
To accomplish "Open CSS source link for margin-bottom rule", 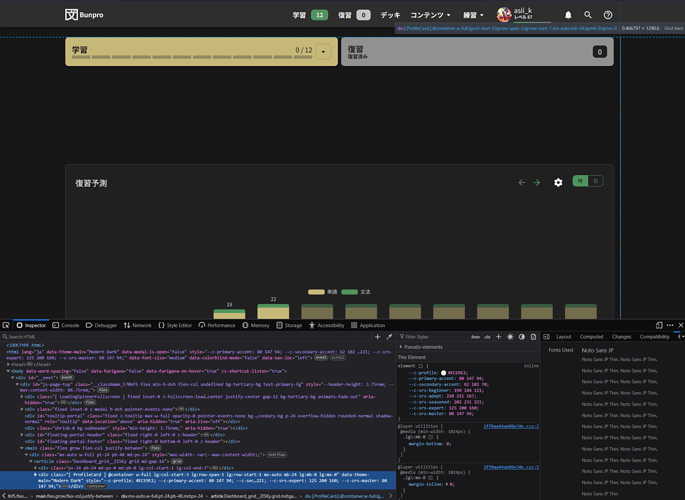I will point(511,426).
